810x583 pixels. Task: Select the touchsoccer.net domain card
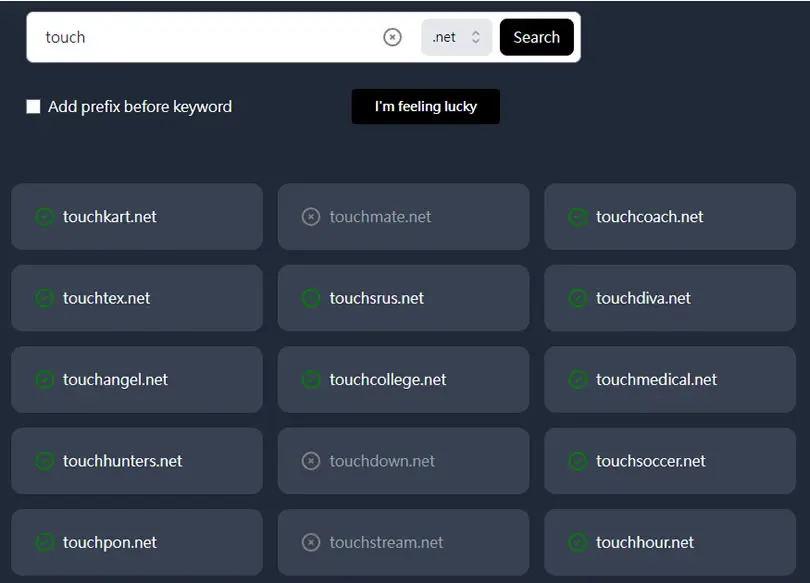coord(670,461)
